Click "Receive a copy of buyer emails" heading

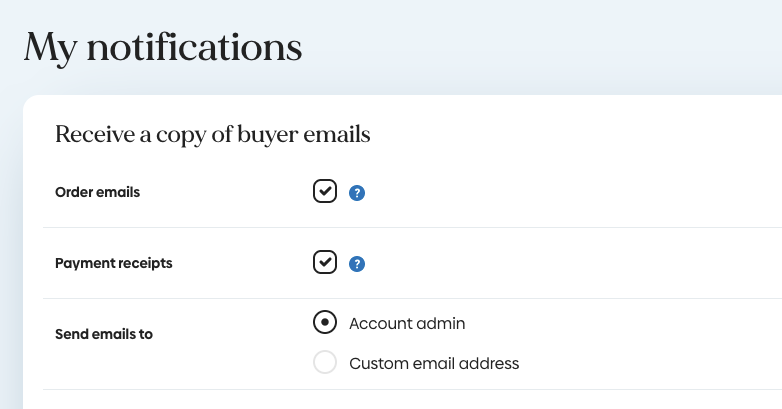coord(212,134)
